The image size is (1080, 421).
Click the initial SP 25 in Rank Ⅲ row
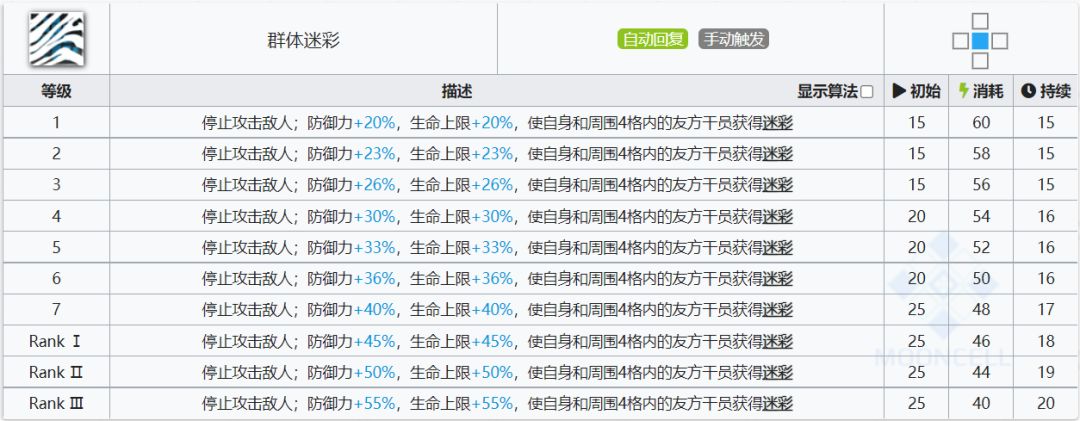tap(917, 404)
